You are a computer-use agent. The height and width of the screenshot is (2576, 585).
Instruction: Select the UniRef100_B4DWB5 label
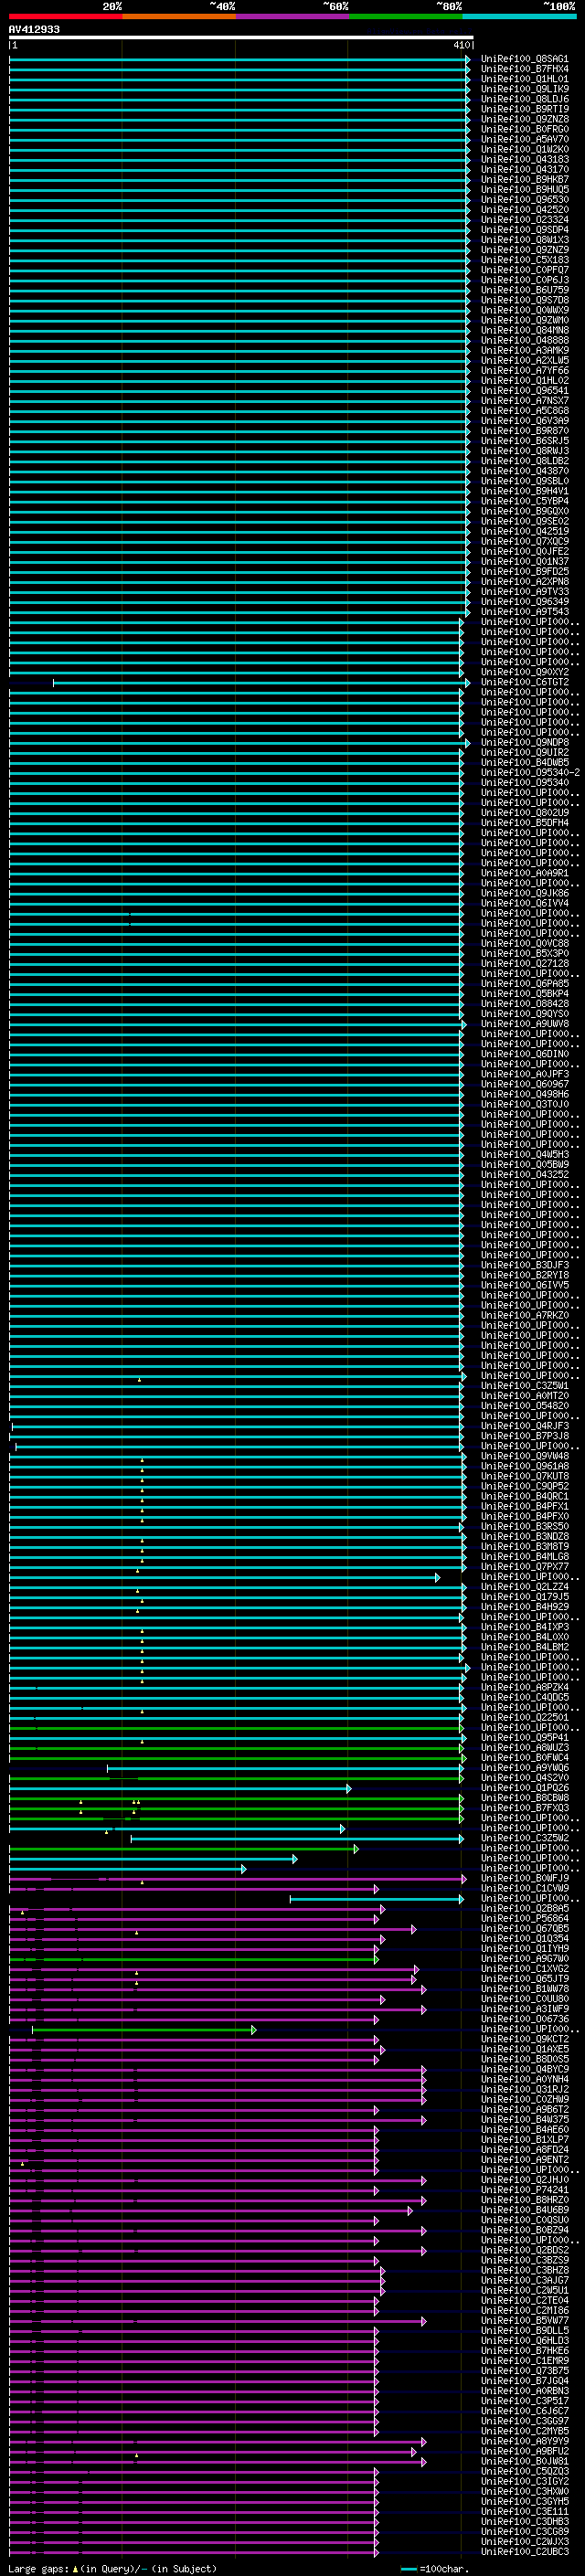tap(525, 762)
